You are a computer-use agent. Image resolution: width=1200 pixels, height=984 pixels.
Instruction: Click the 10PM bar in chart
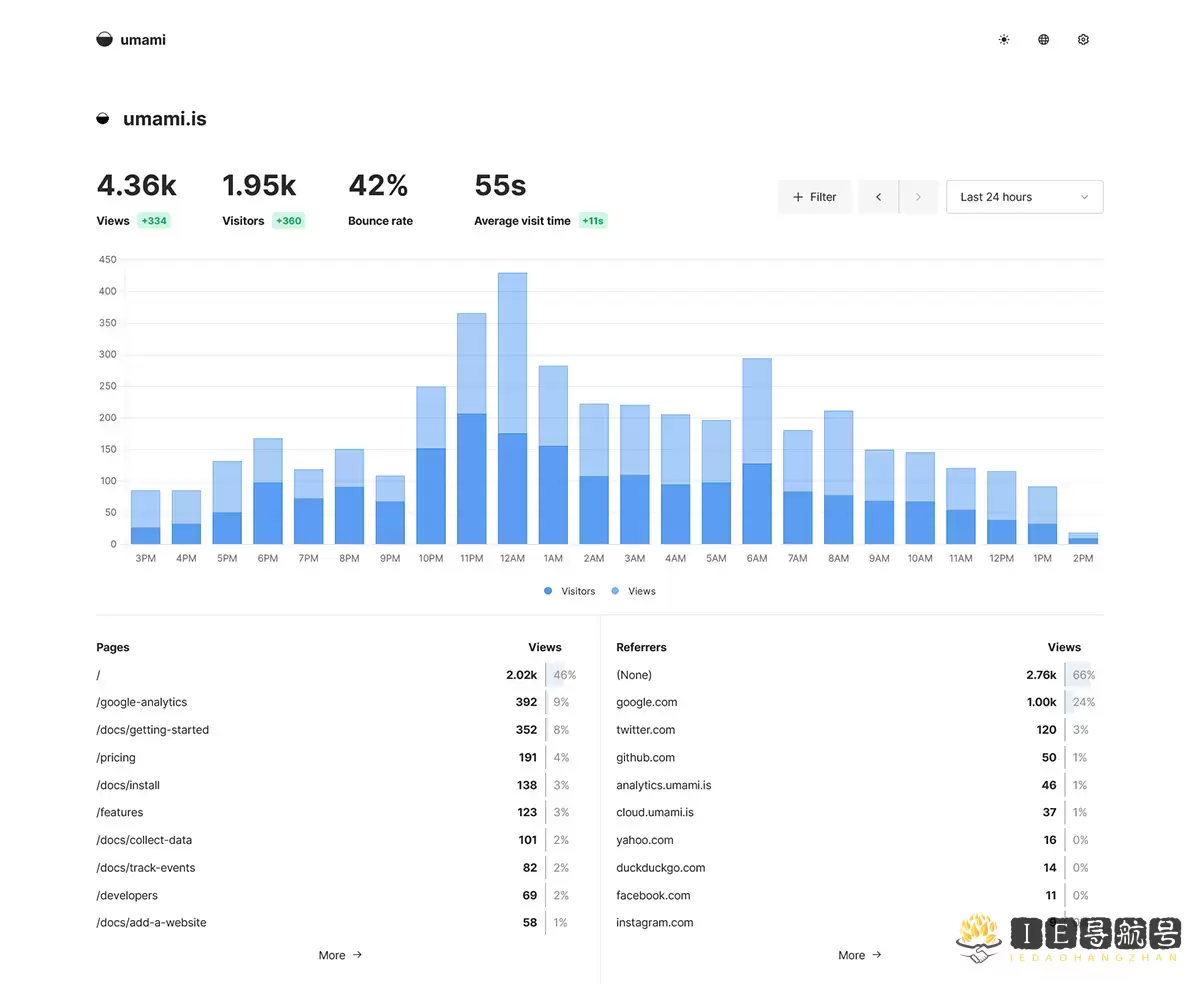pyautogui.click(x=431, y=465)
